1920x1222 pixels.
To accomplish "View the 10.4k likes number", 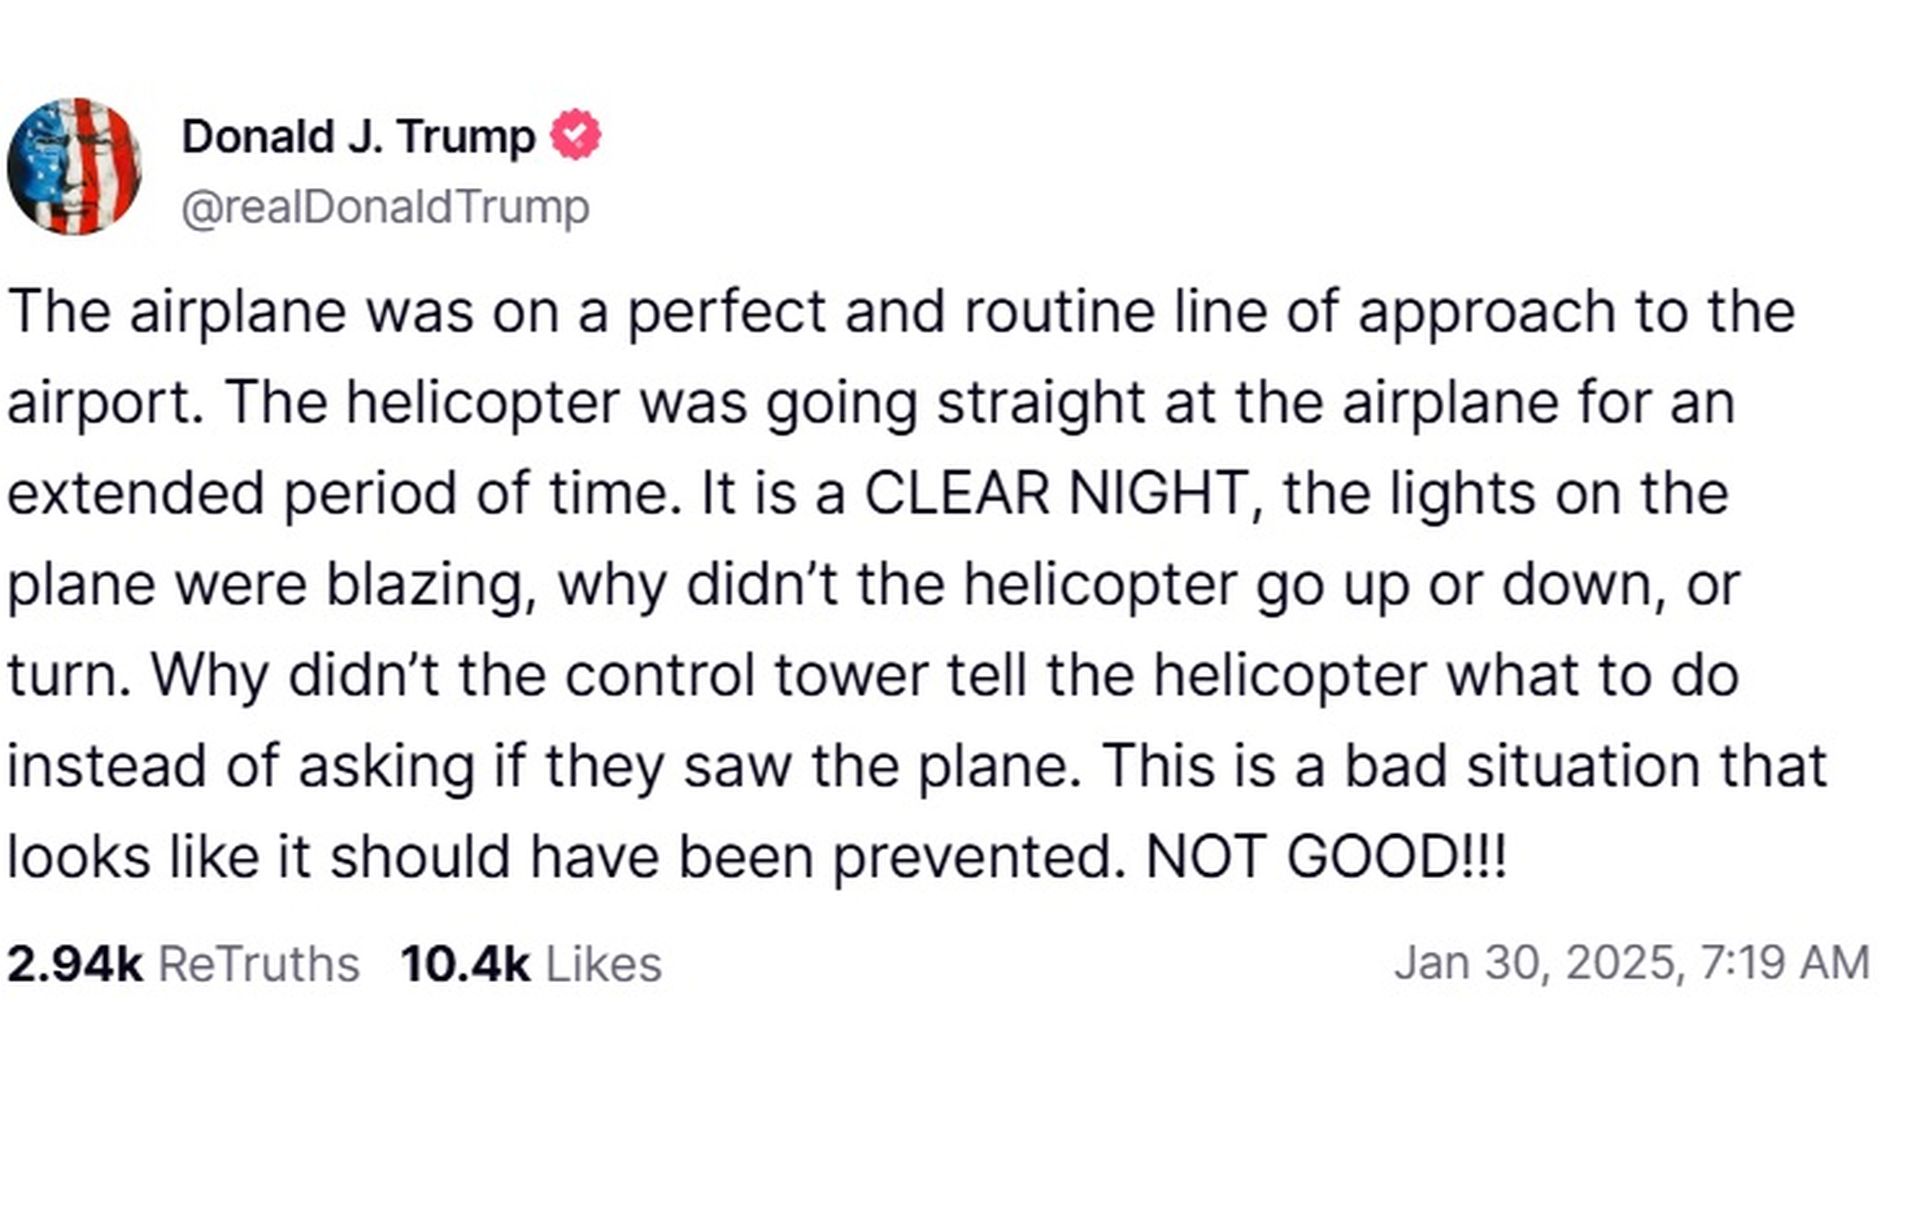I will [465, 964].
